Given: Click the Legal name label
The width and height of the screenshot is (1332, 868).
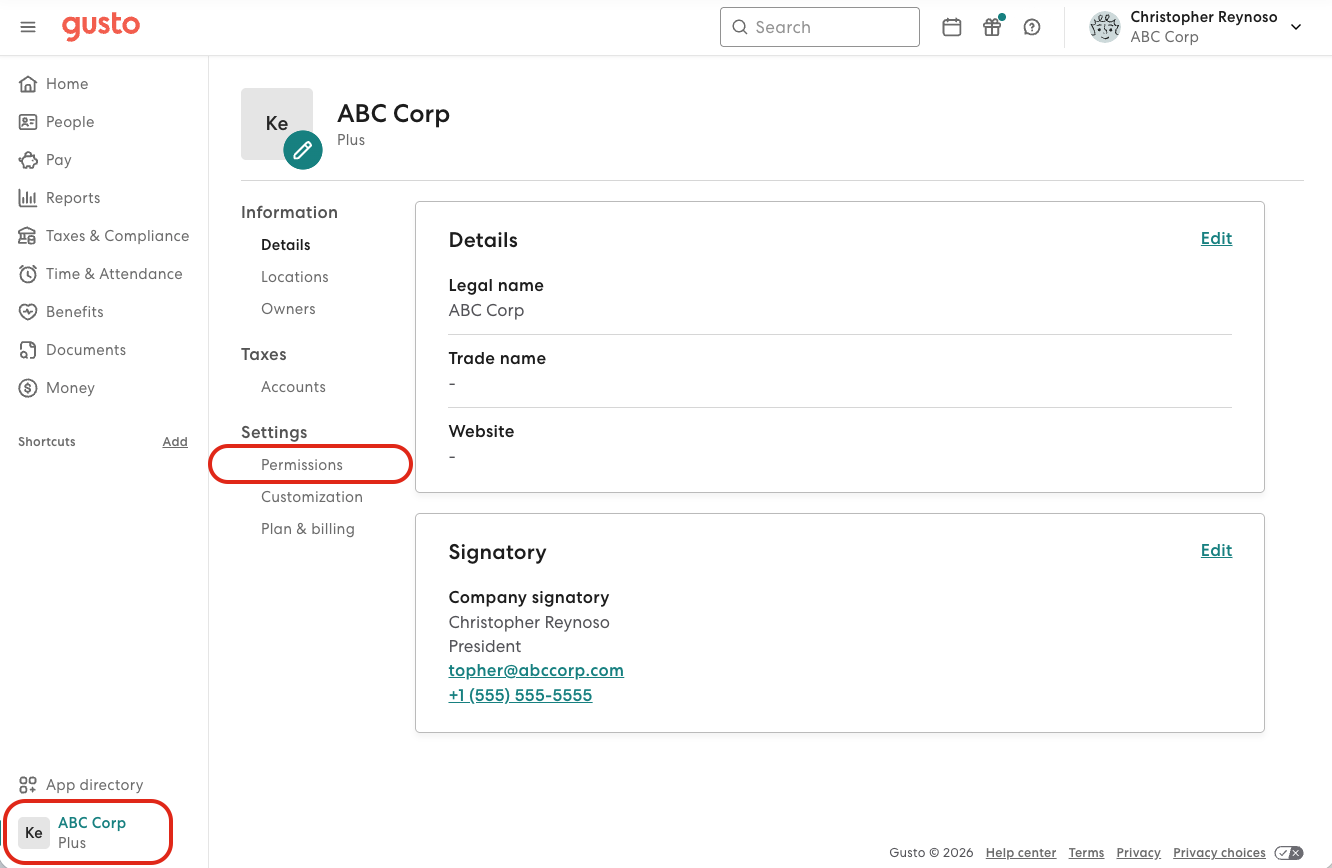Looking at the screenshot, I should coord(496,285).
